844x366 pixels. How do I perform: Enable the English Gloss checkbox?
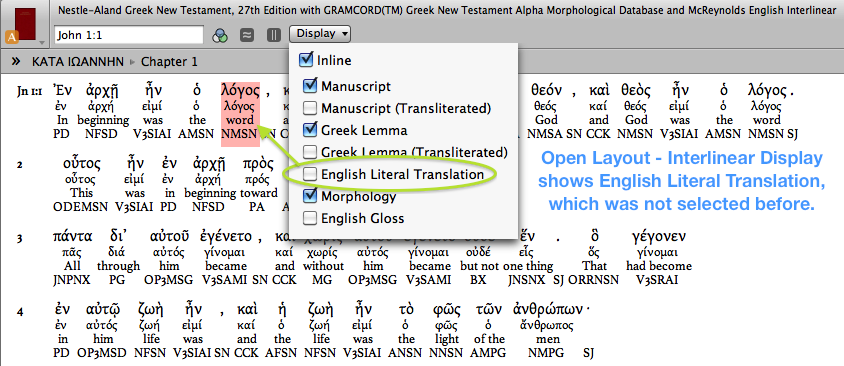[310, 219]
